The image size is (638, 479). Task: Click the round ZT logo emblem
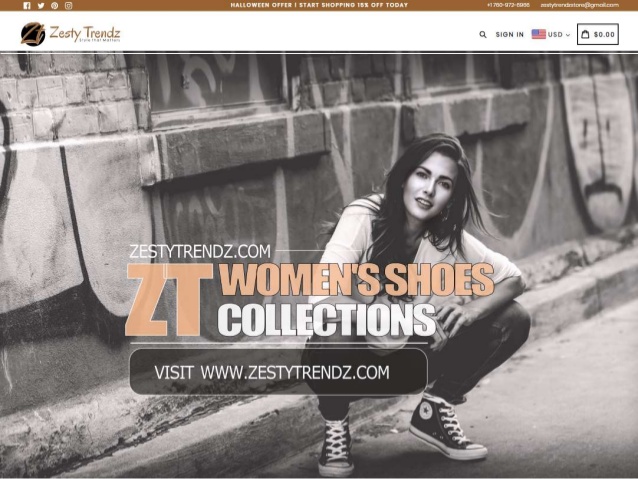[x=33, y=34]
